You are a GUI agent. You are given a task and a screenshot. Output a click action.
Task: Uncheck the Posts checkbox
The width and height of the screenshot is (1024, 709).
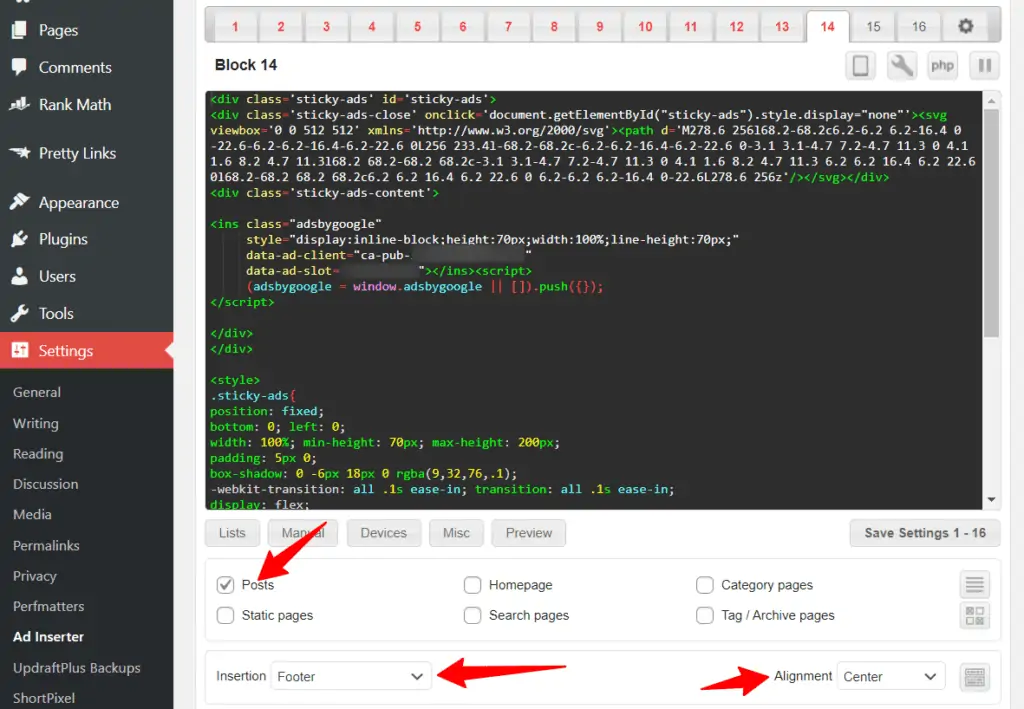tap(225, 585)
